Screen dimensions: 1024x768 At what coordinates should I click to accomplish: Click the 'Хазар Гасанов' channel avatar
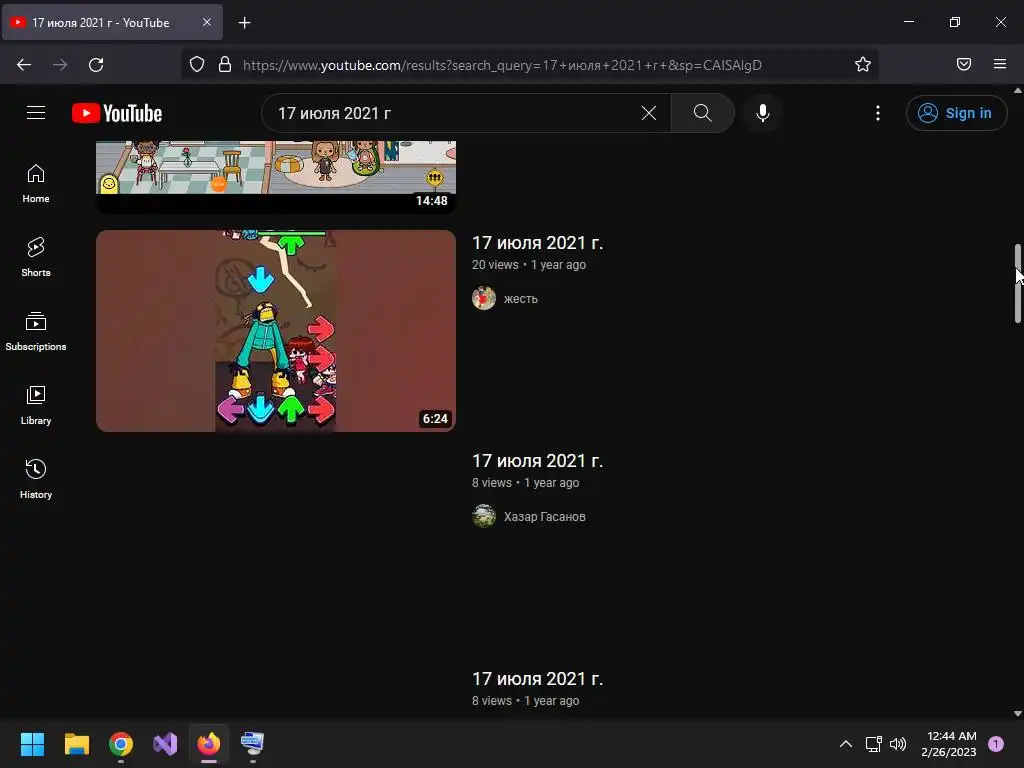(484, 517)
